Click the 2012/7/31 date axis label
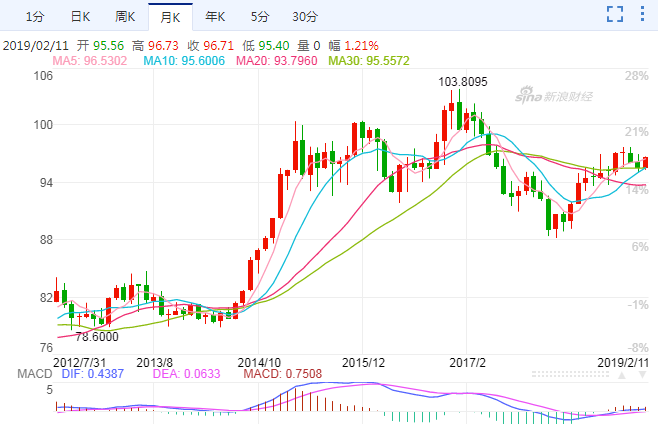This screenshot has width=663, height=424. (79, 363)
